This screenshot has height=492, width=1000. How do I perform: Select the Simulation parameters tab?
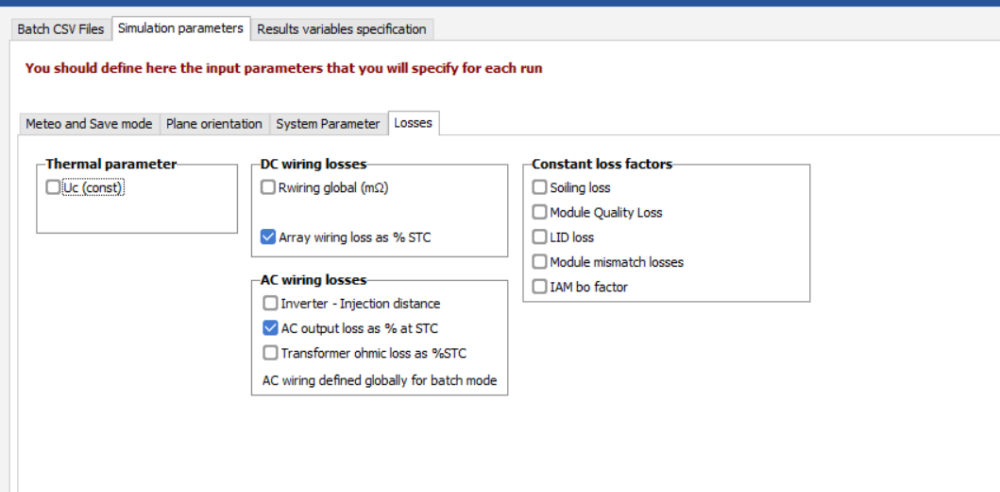(180, 28)
